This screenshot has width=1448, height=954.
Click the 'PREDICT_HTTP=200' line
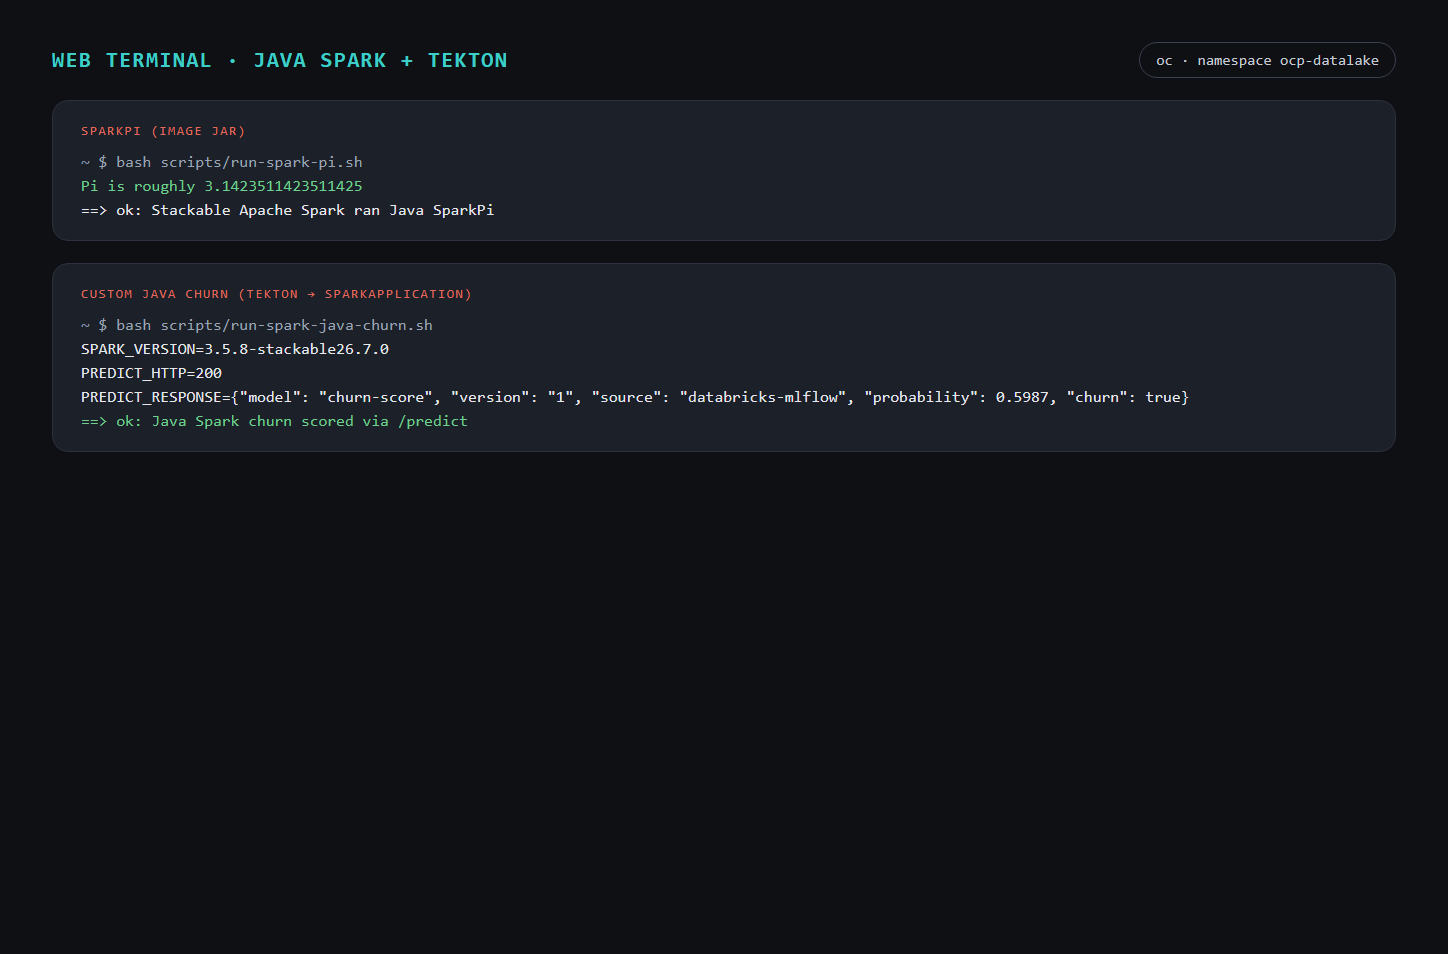152,373
